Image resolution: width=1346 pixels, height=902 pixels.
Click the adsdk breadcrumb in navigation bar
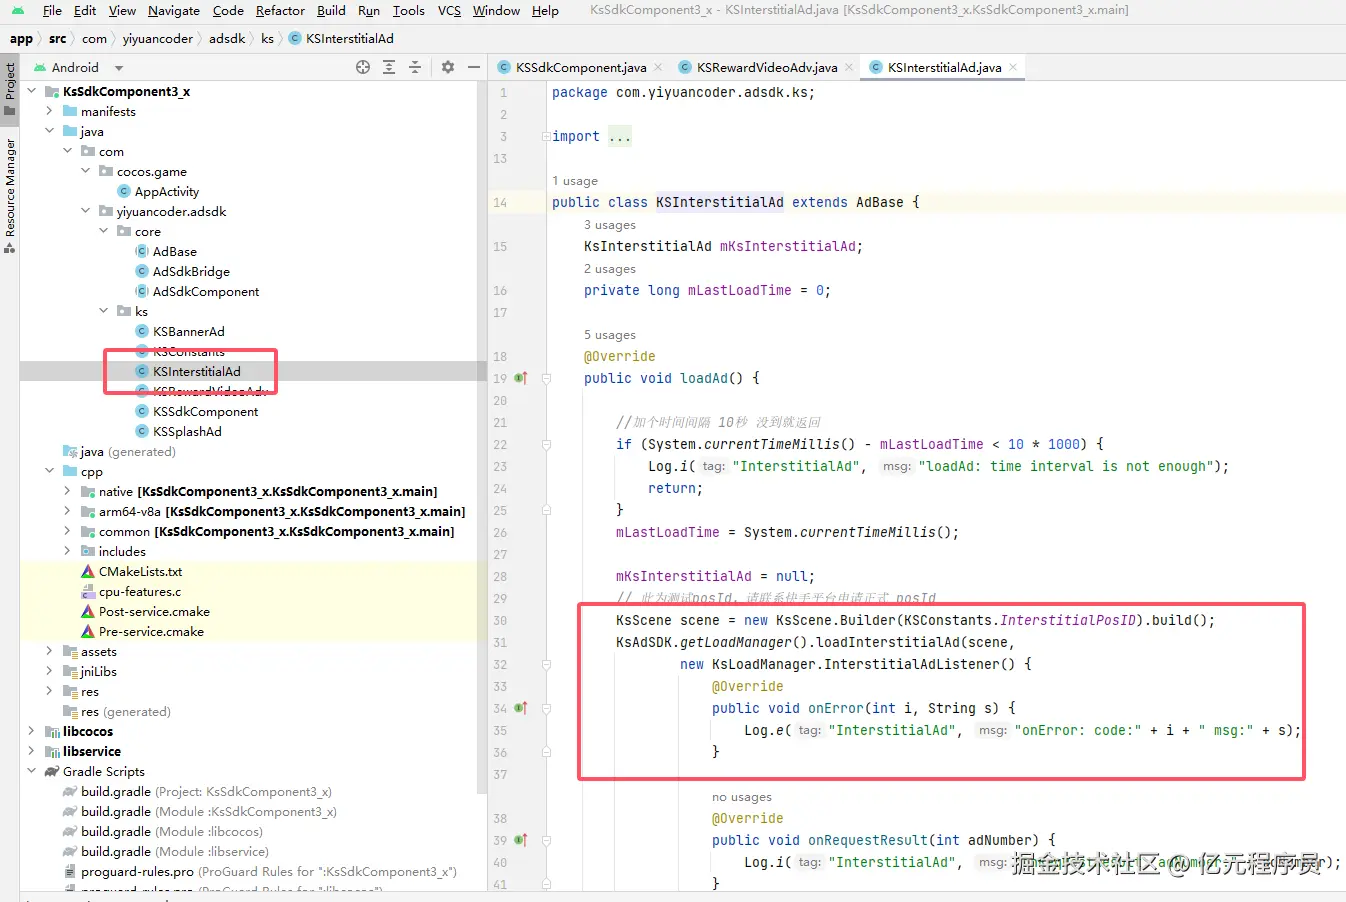[x=227, y=38]
